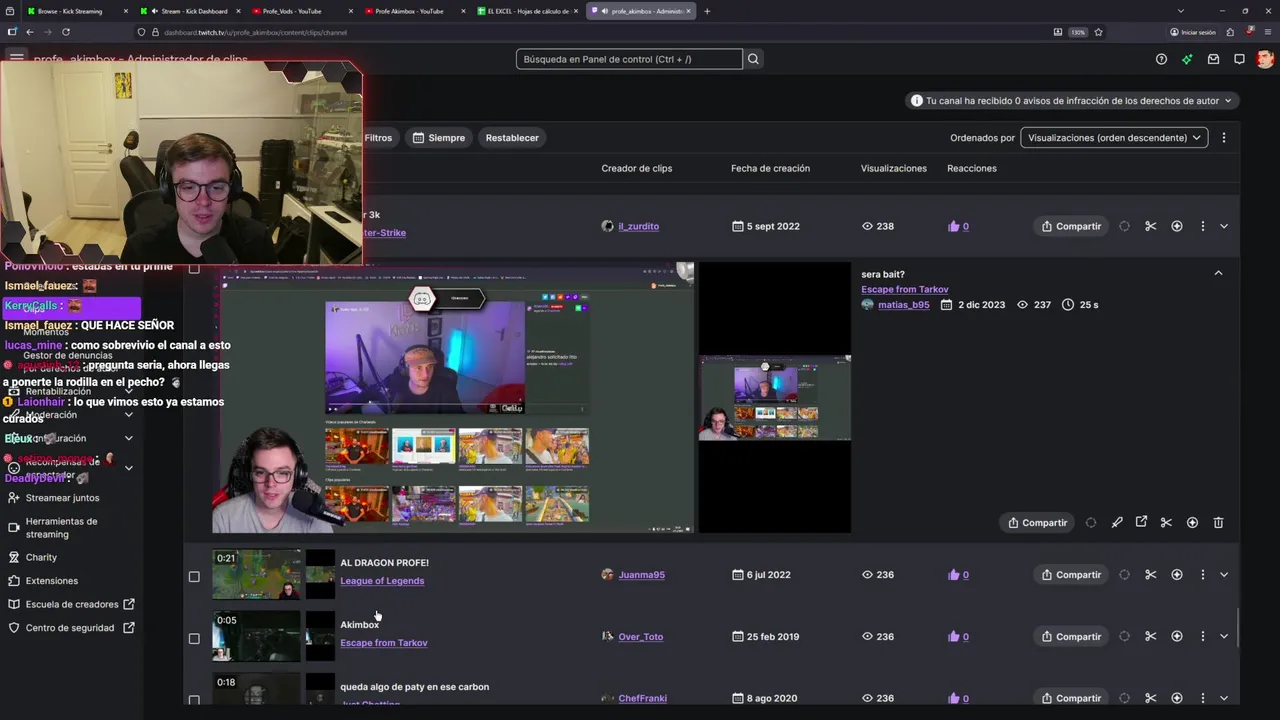This screenshot has width=1280, height=720.
Task: Click the search magnifier button
Action: pyautogui.click(x=753, y=59)
